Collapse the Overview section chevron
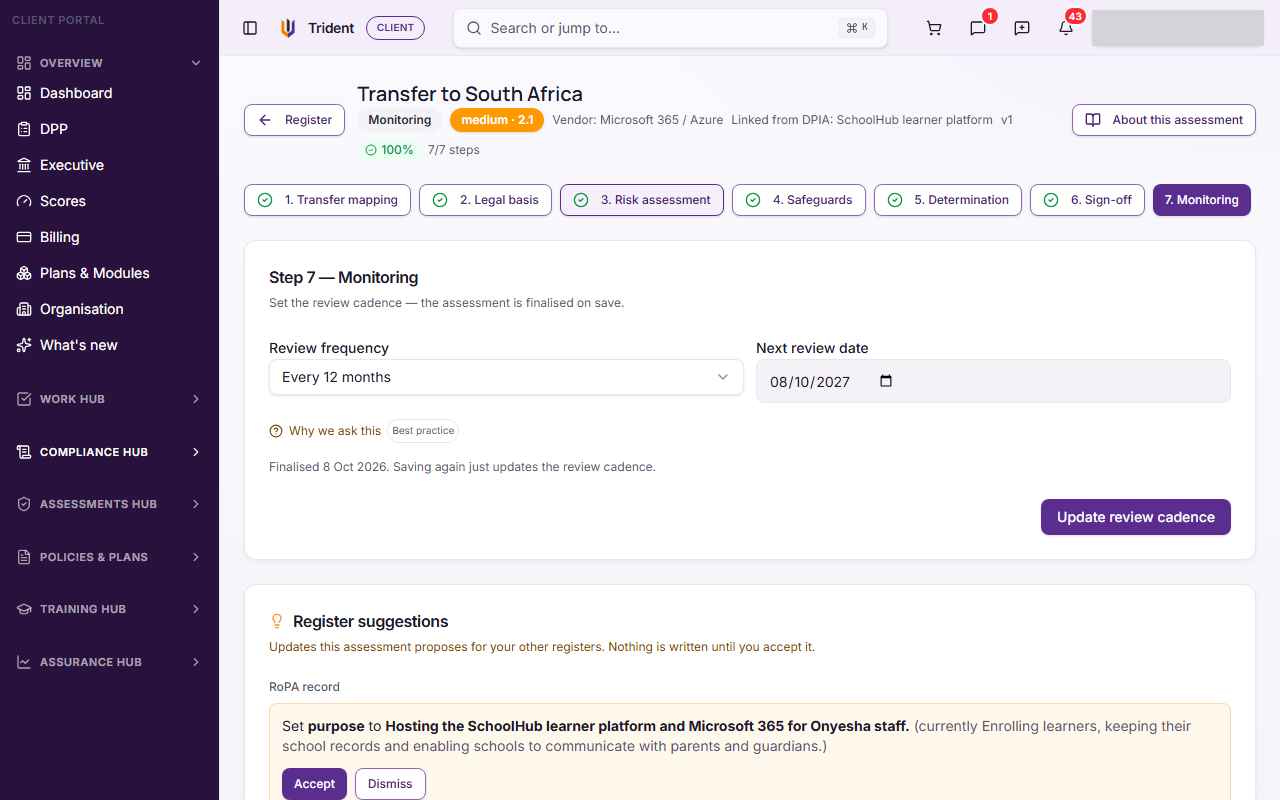The image size is (1280, 800). pos(196,63)
